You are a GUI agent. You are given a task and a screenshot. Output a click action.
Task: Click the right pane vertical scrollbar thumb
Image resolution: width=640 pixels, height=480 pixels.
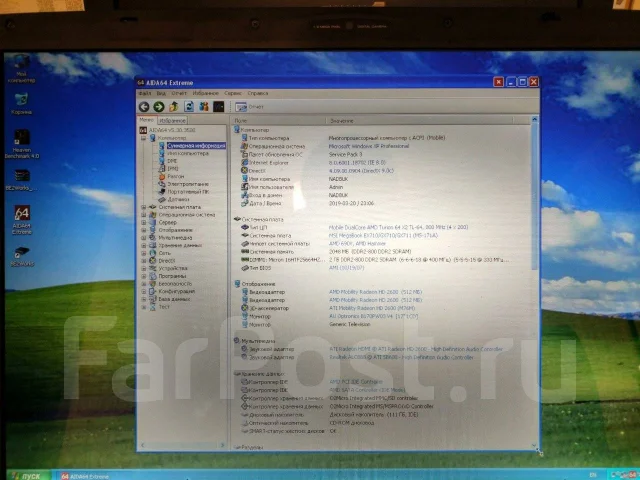click(x=535, y=196)
